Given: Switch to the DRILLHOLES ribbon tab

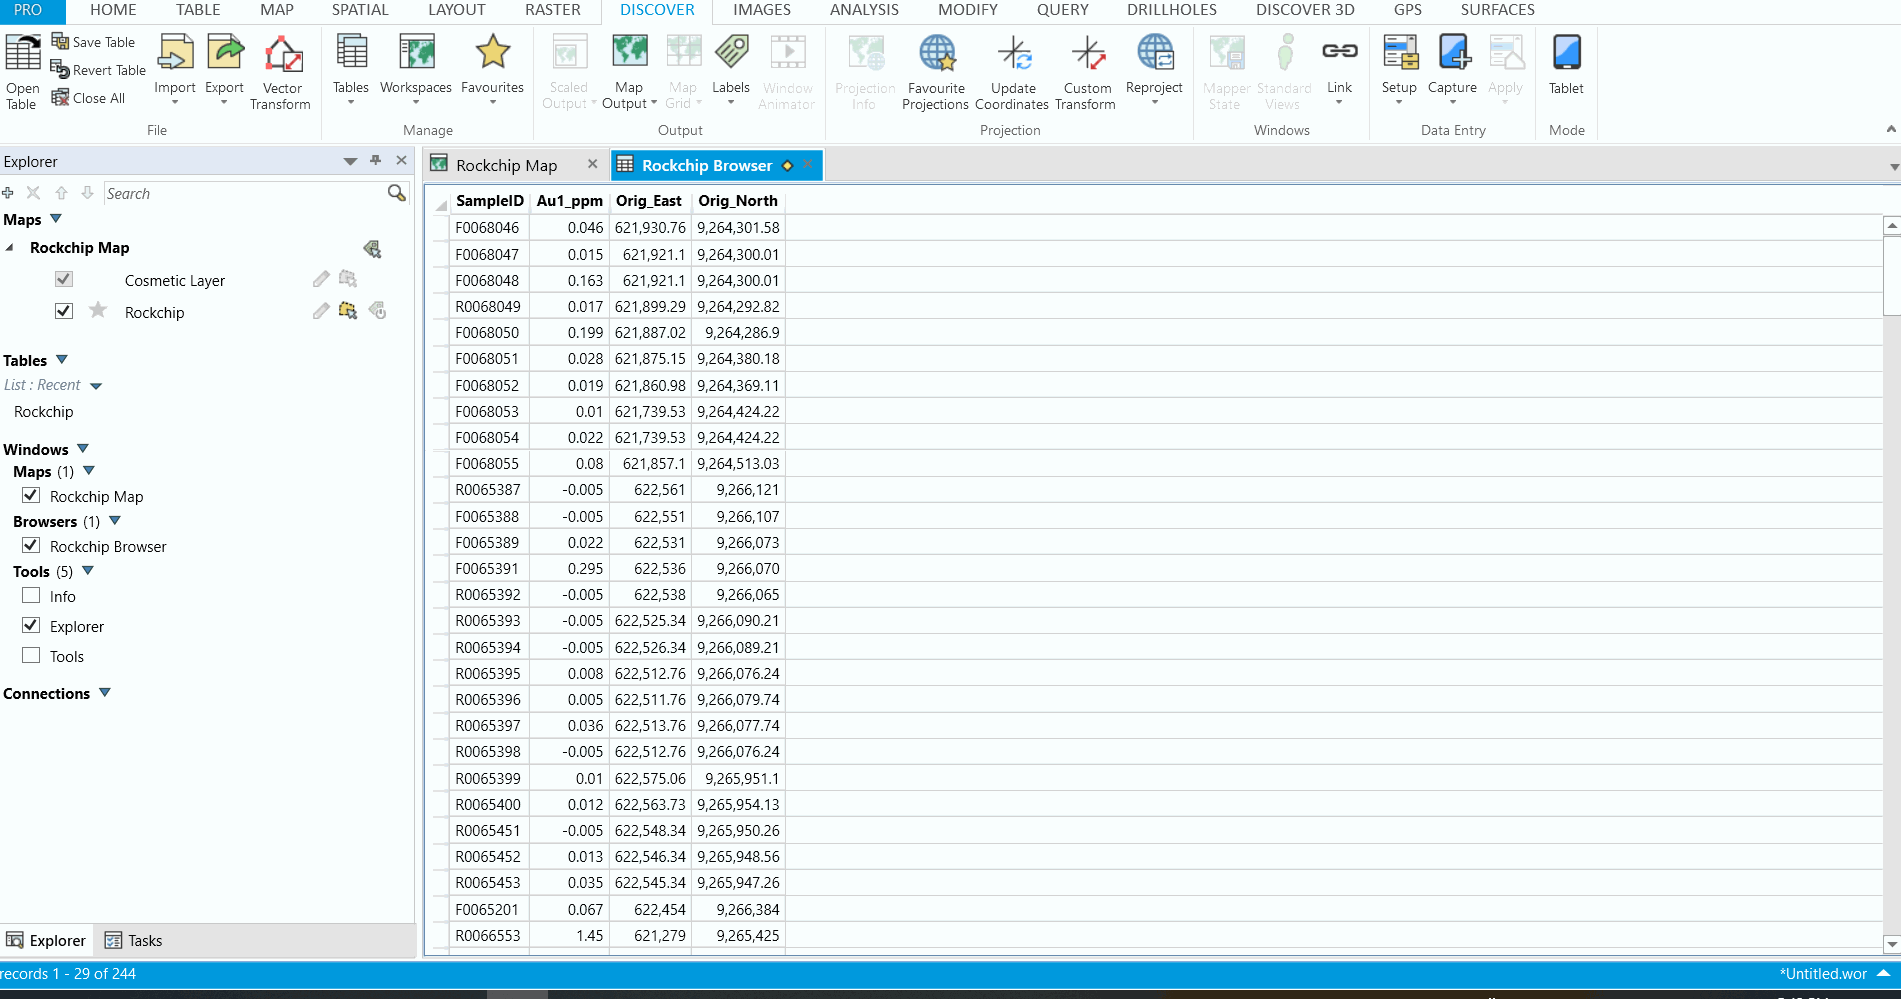Looking at the screenshot, I should click(x=1171, y=11).
